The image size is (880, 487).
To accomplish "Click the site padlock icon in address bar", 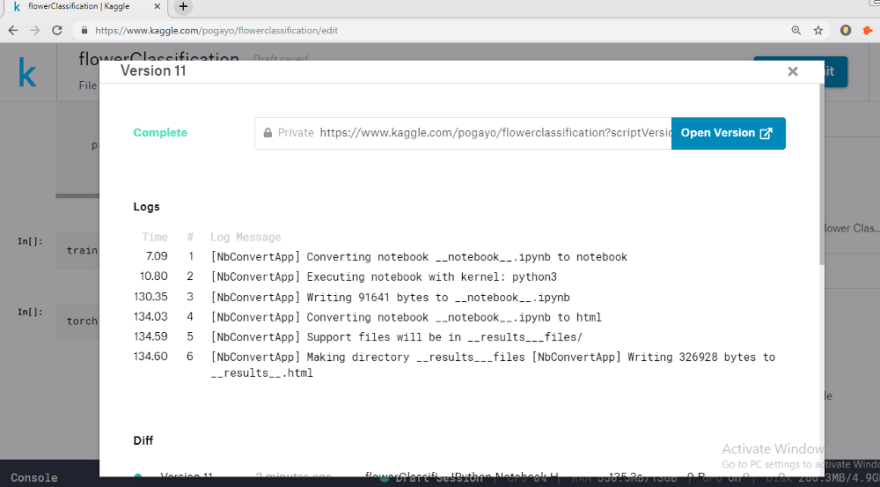I will (x=85, y=30).
